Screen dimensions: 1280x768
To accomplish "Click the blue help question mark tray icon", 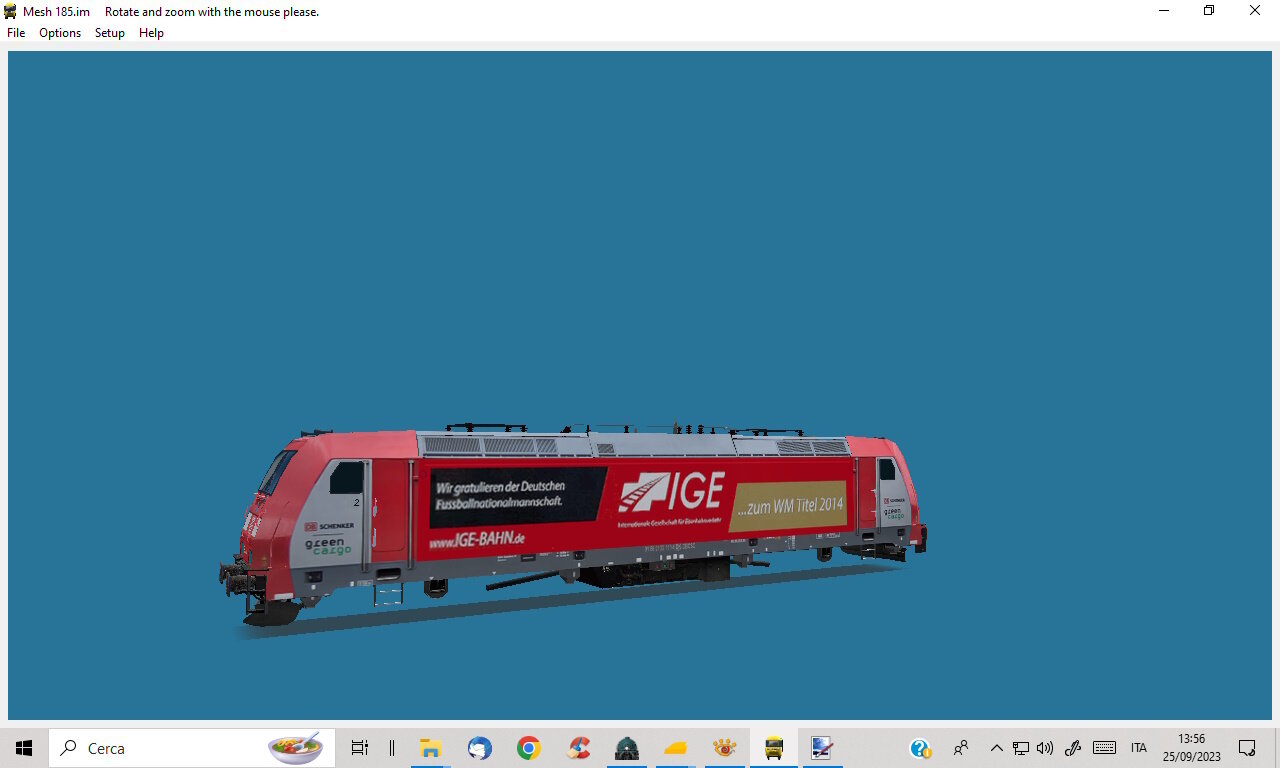I will [920, 748].
